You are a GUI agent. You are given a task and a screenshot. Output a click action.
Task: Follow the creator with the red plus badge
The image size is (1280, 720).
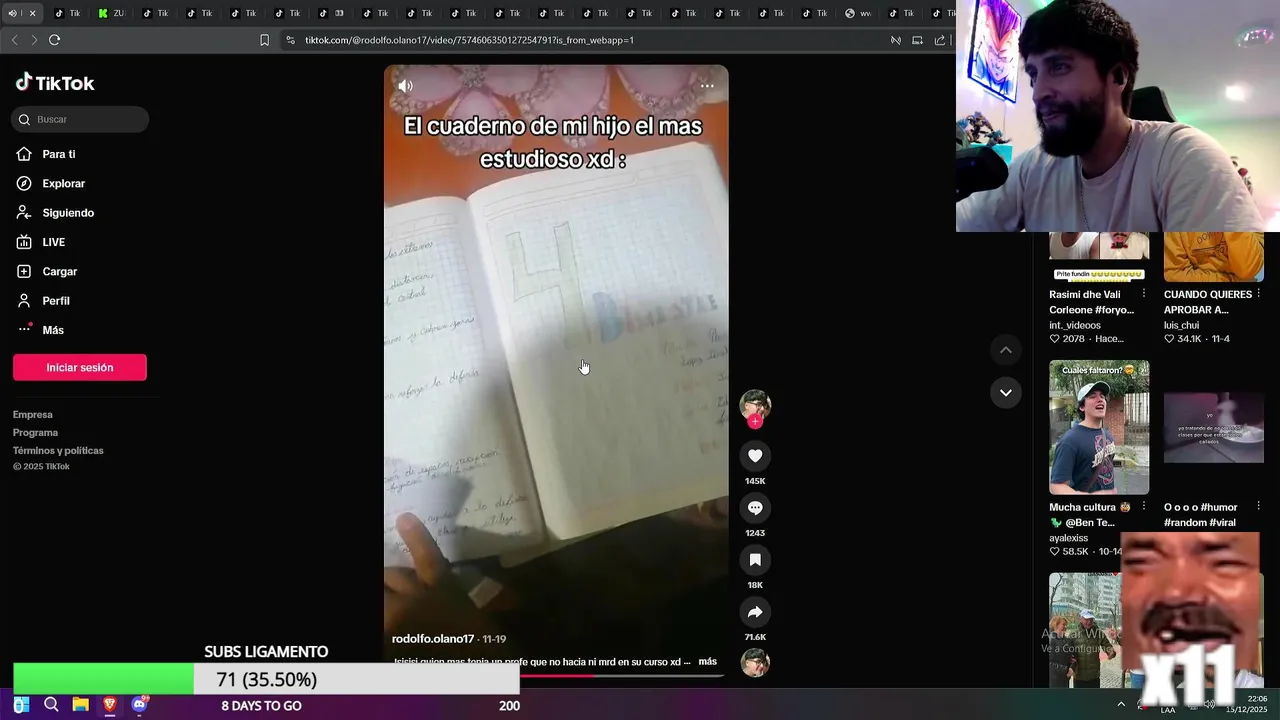755,422
